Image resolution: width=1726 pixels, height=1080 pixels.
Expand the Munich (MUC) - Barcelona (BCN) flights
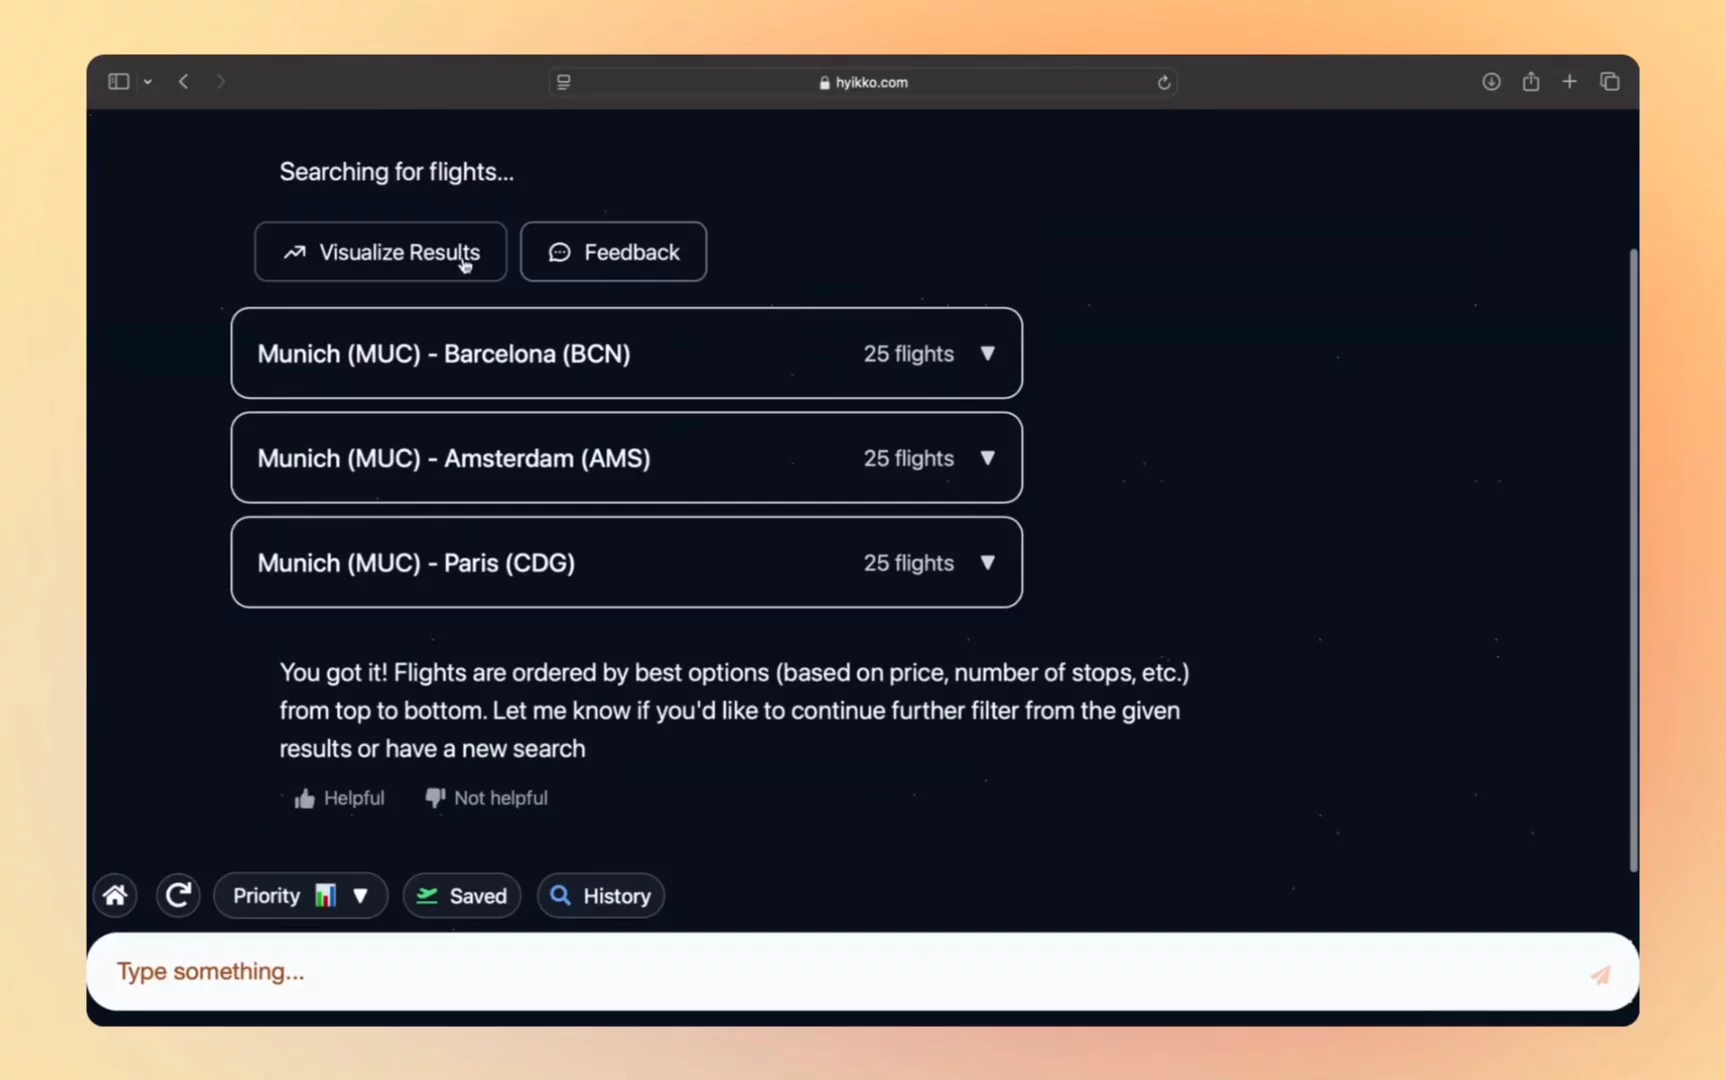pyautogui.click(x=627, y=353)
